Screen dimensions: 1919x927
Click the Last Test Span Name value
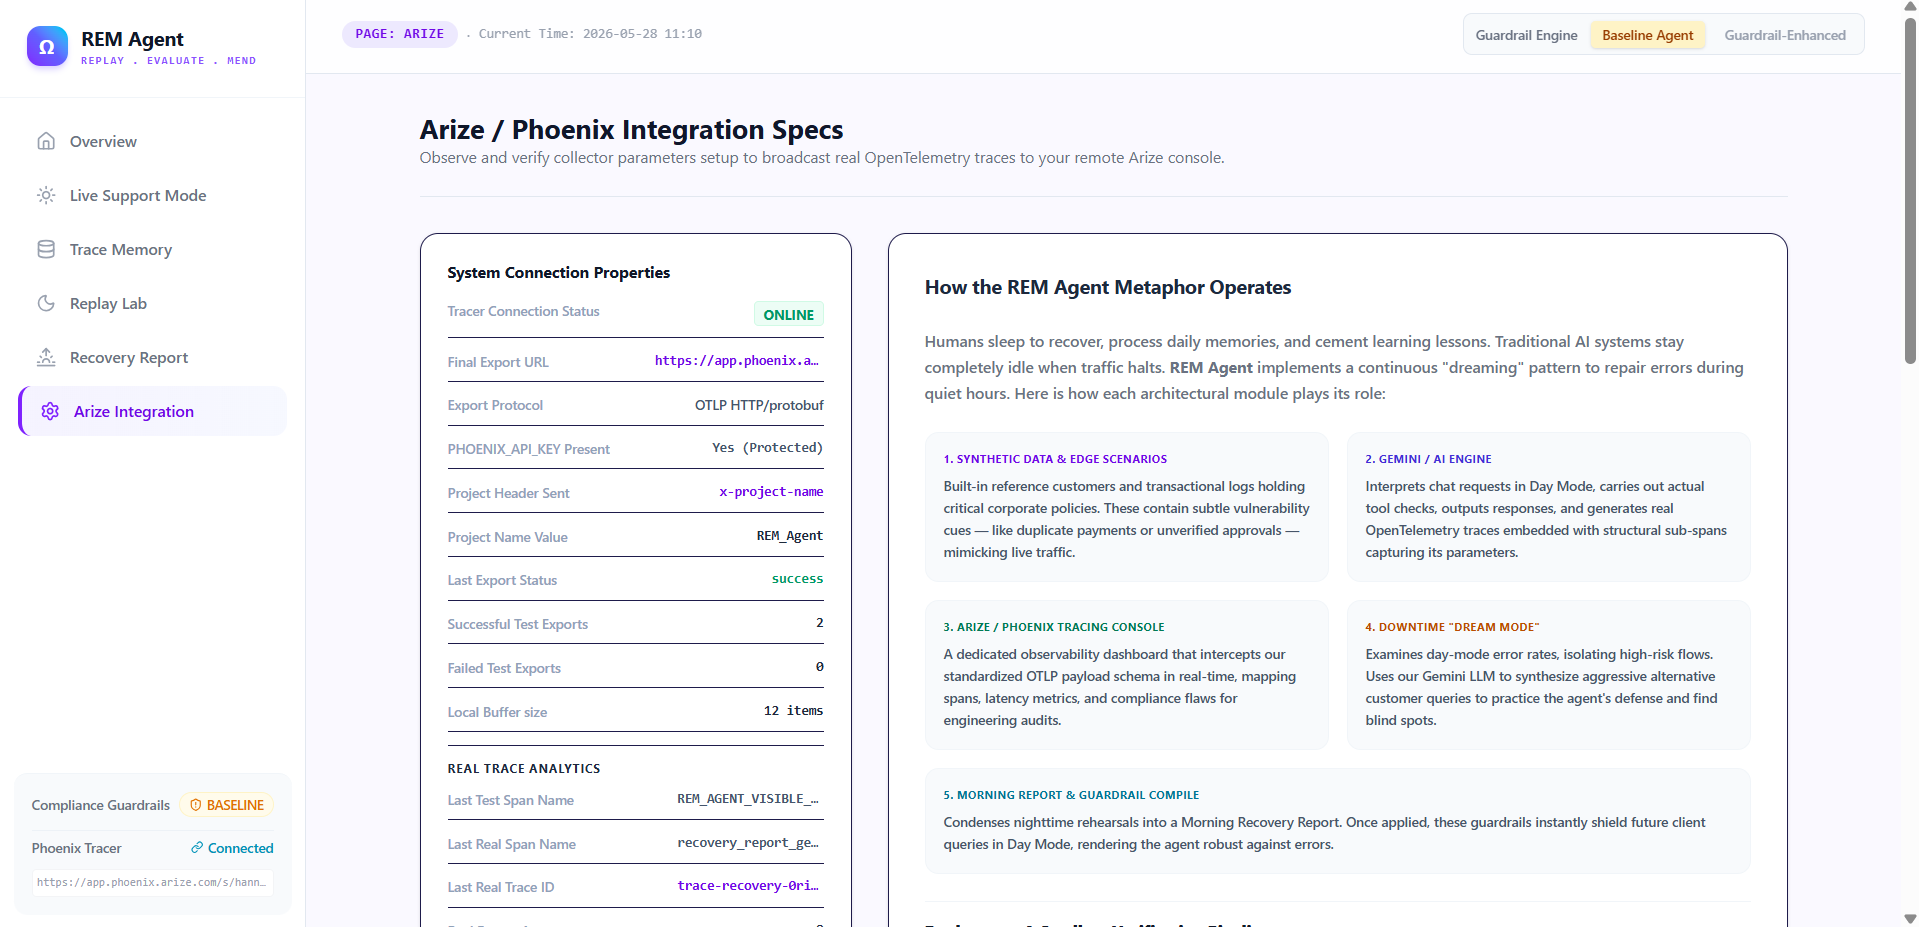(x=748, y=799)
